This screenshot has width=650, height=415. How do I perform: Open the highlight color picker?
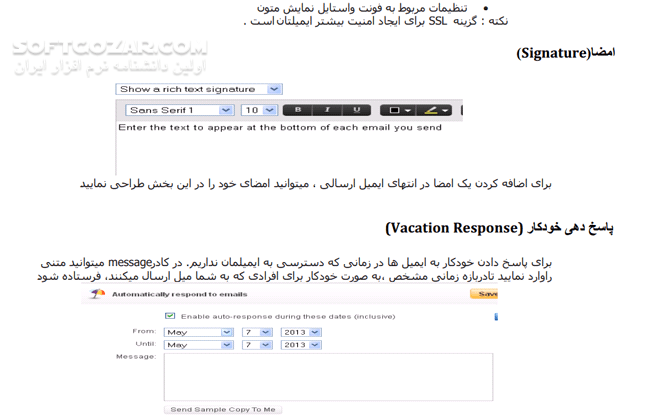pyautogui.click(x=434, y=110)
